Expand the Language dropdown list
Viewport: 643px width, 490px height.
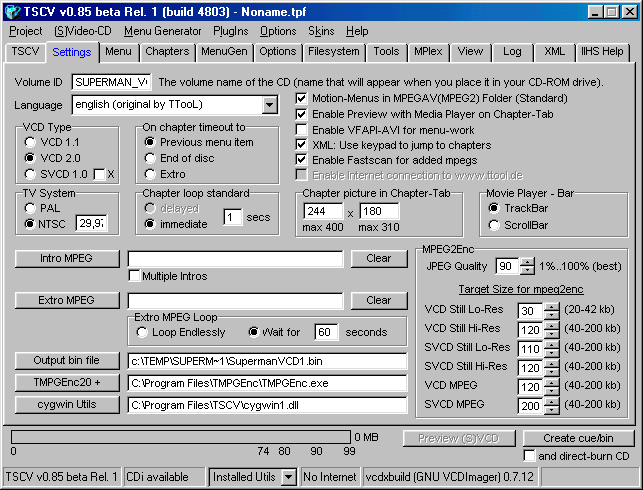coord(270,105)
